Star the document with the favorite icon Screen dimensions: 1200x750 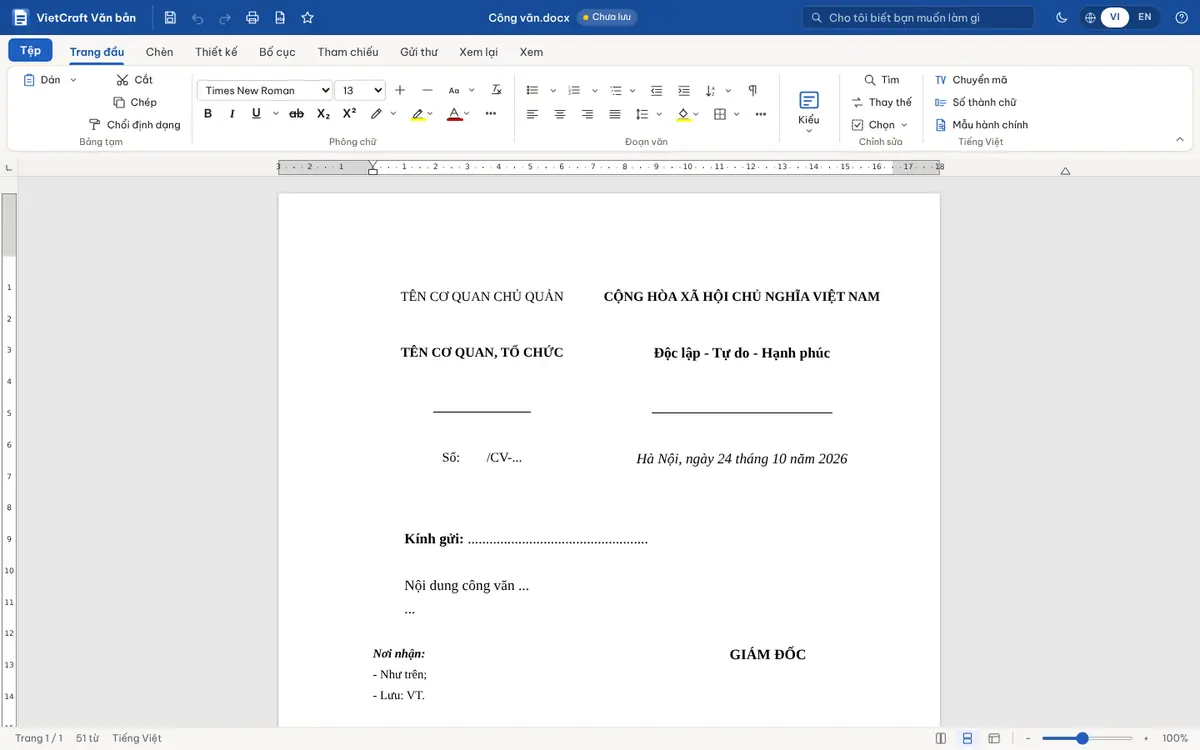point(307,18)
